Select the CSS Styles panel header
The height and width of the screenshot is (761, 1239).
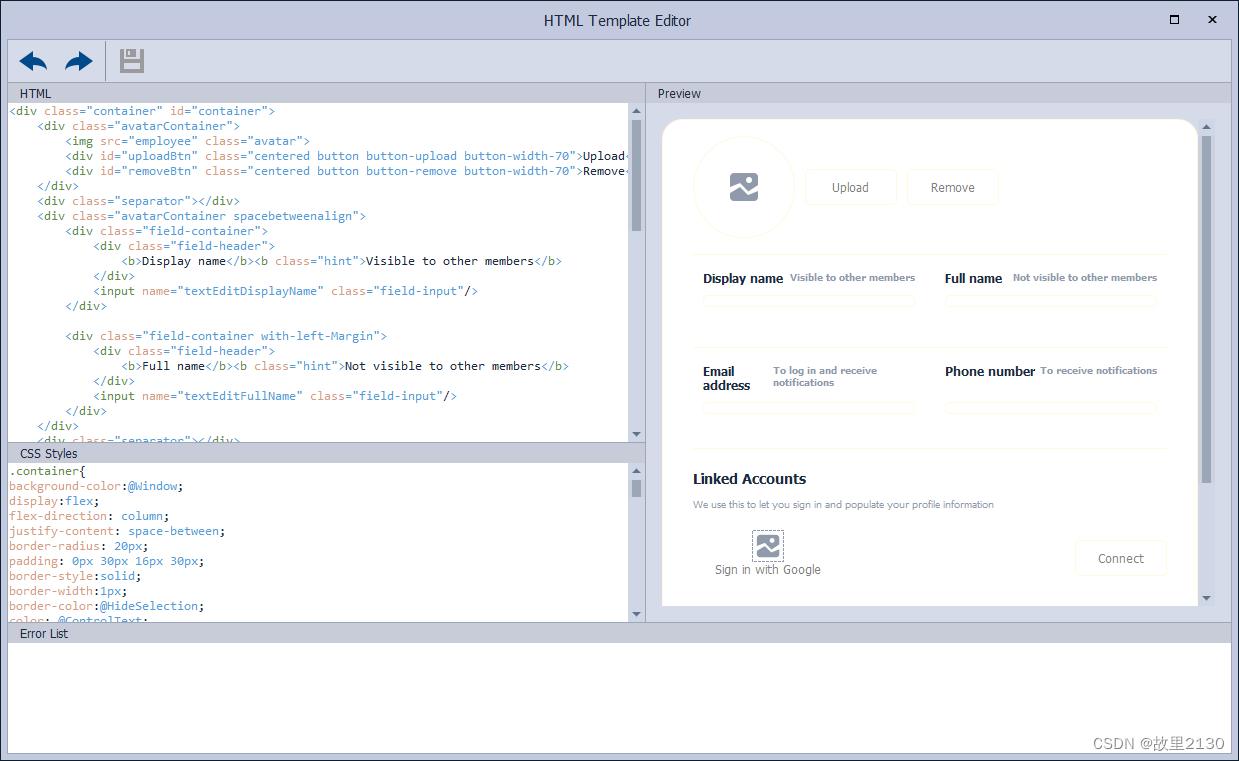(x=48, y=453)
